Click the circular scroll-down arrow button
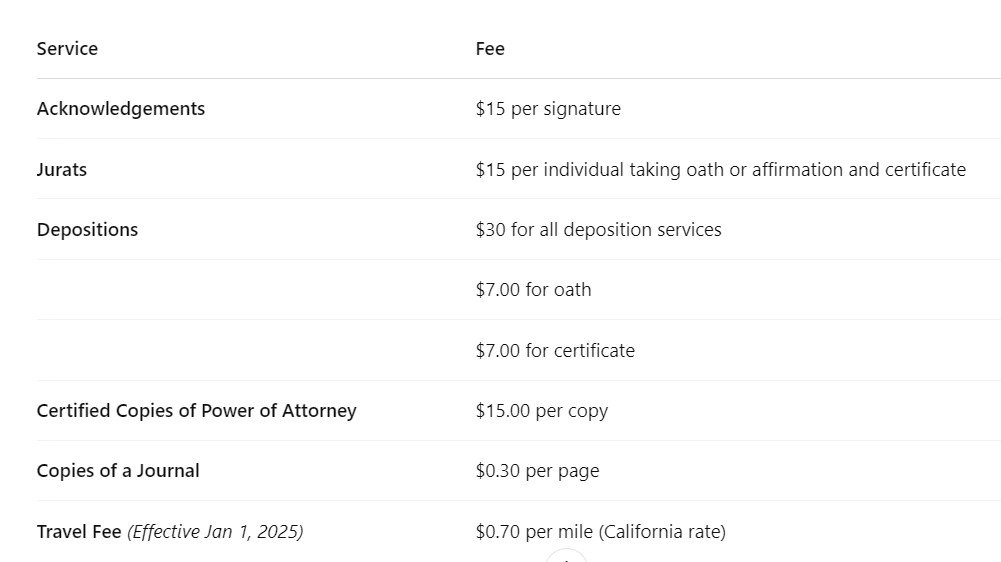1001x562 pixels. pos(566,557)
